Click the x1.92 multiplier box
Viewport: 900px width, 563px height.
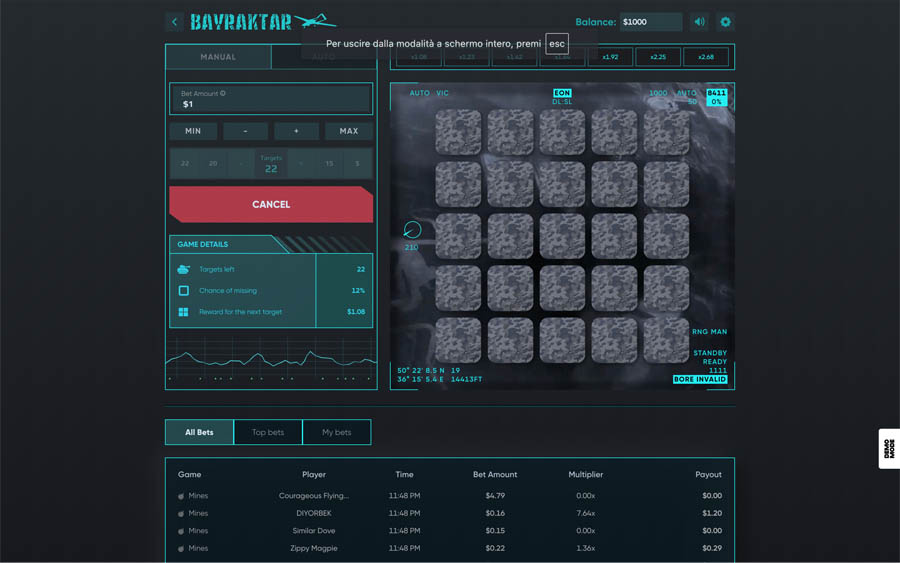click(x=610, y=57)
